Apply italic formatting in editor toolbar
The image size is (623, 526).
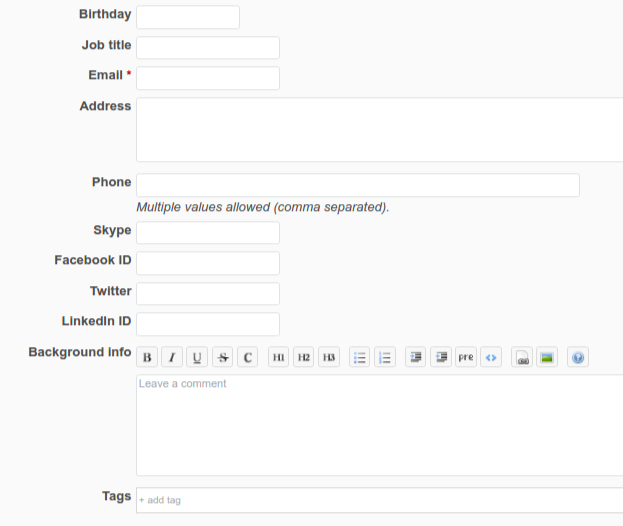[172, 357]
